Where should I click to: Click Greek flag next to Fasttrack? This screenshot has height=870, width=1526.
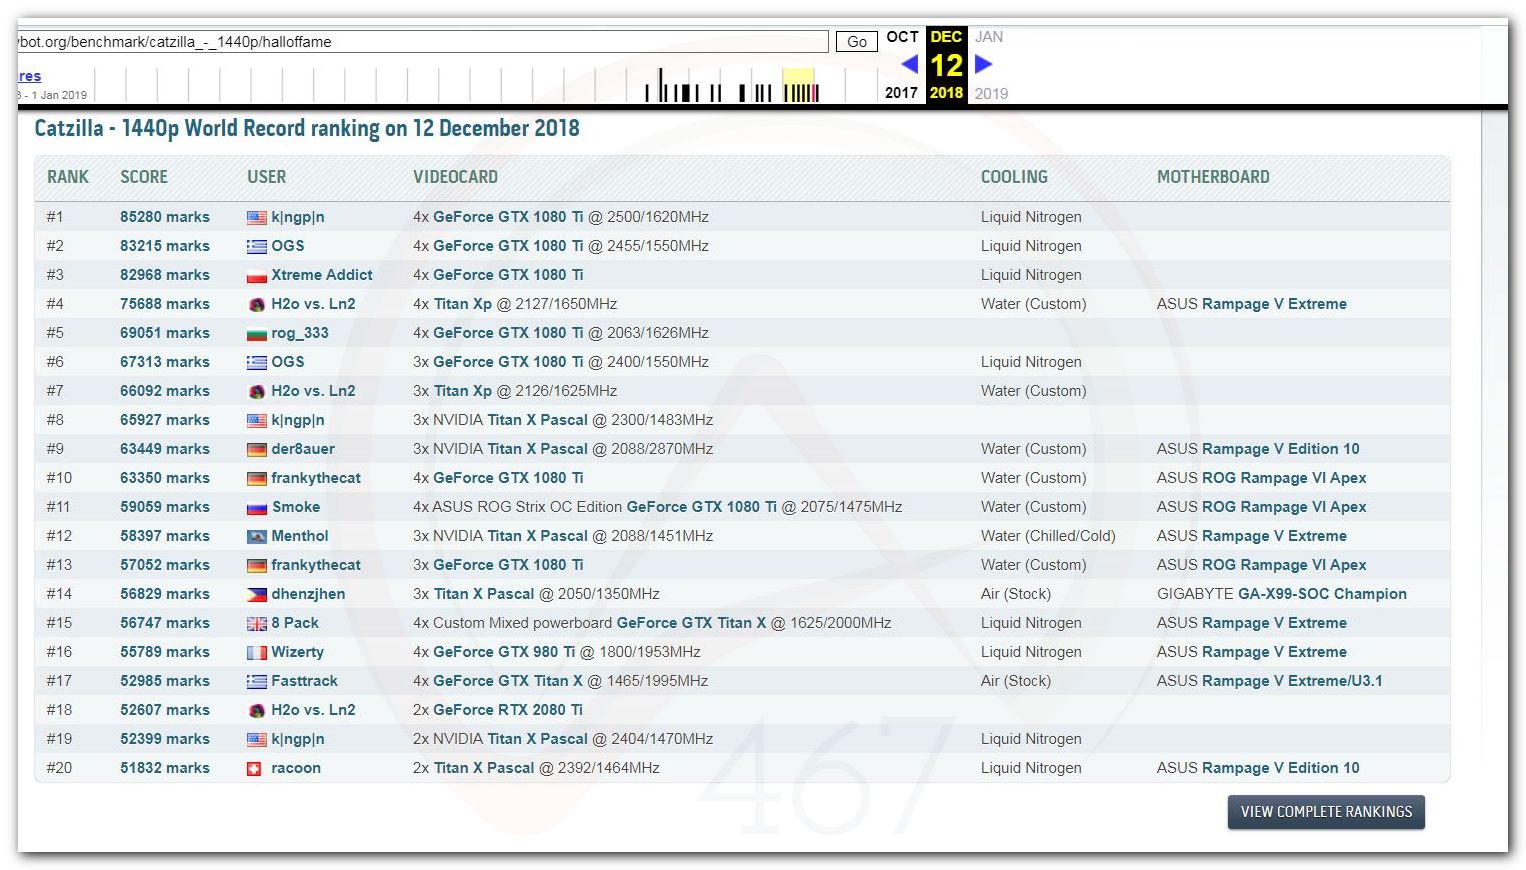257,682
